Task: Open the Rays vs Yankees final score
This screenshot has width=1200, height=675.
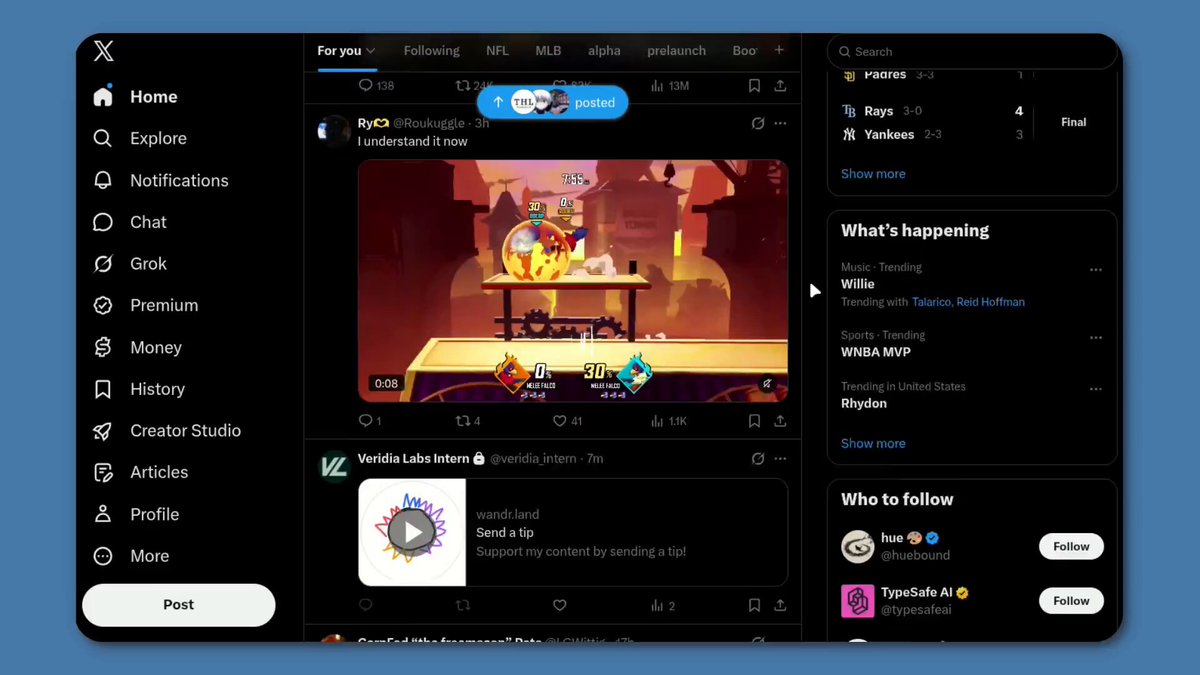Action: click(x=972, y=123)
